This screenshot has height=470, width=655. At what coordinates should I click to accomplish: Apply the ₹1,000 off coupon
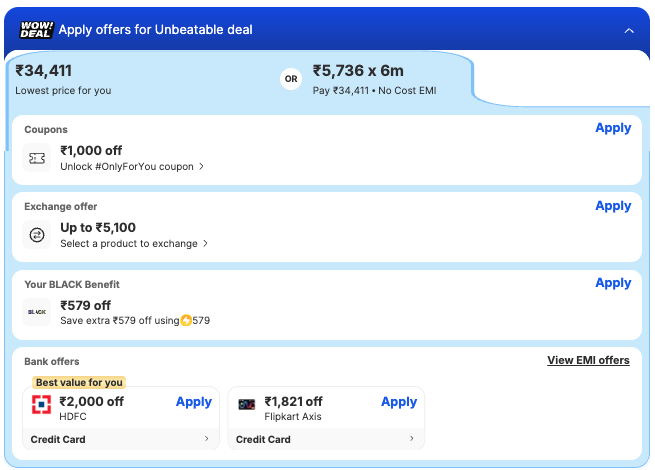613,128
